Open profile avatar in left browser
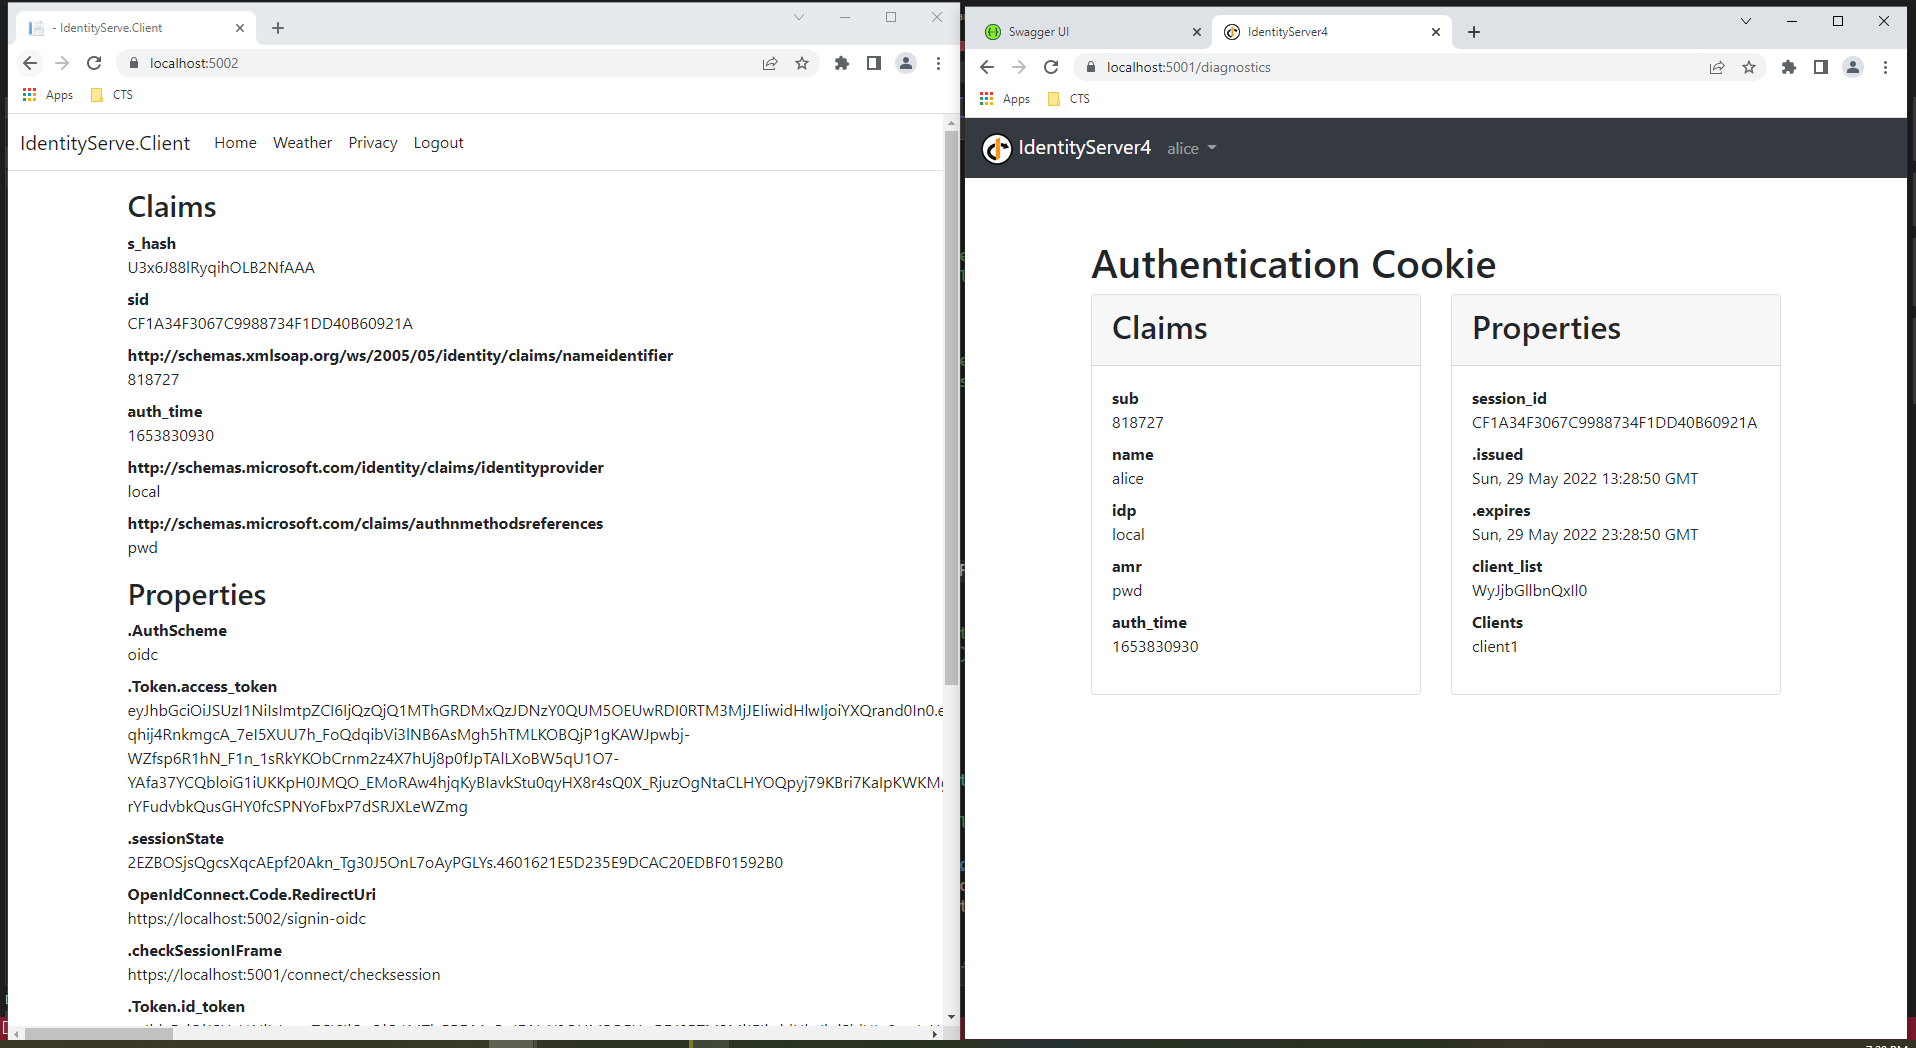Viewport: 1916px width, 1048px height. (905, 63)
